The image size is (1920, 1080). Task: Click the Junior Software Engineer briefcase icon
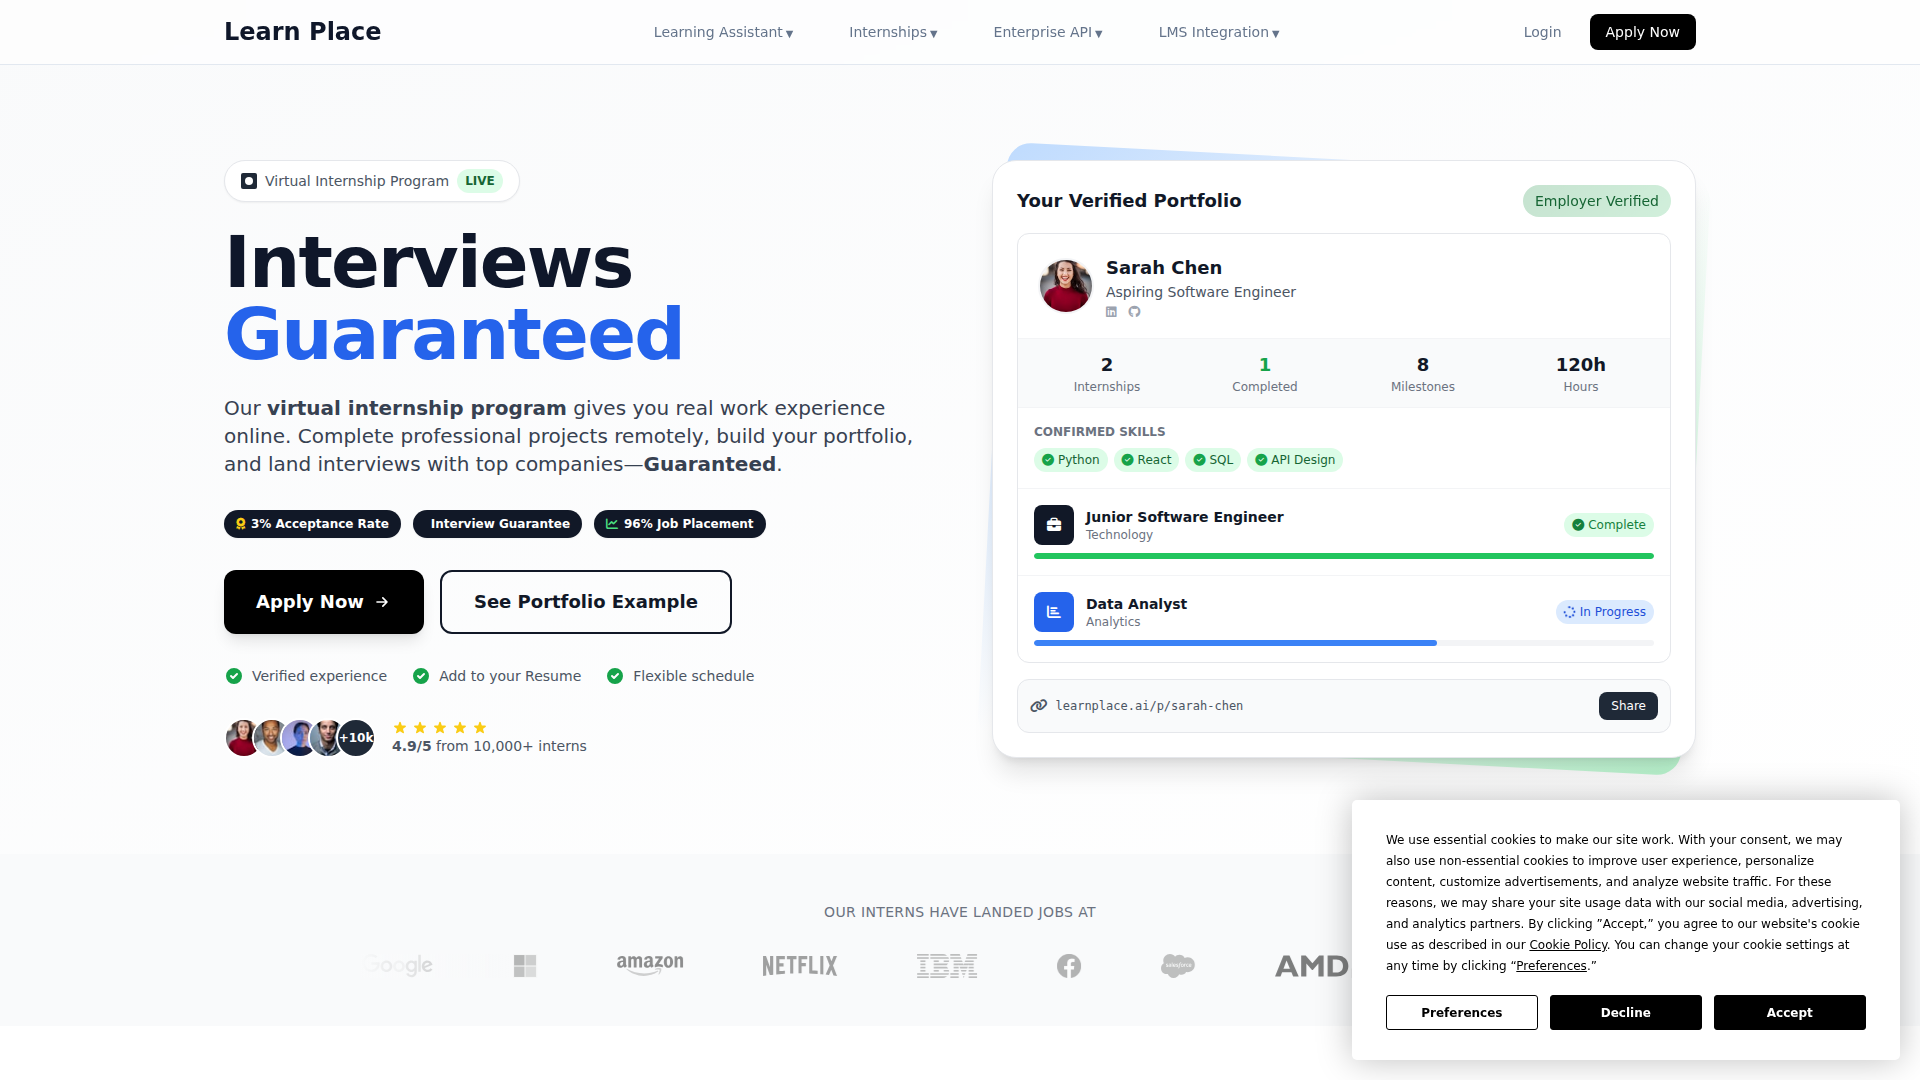pyautogui.click(x=1054, y=525)
